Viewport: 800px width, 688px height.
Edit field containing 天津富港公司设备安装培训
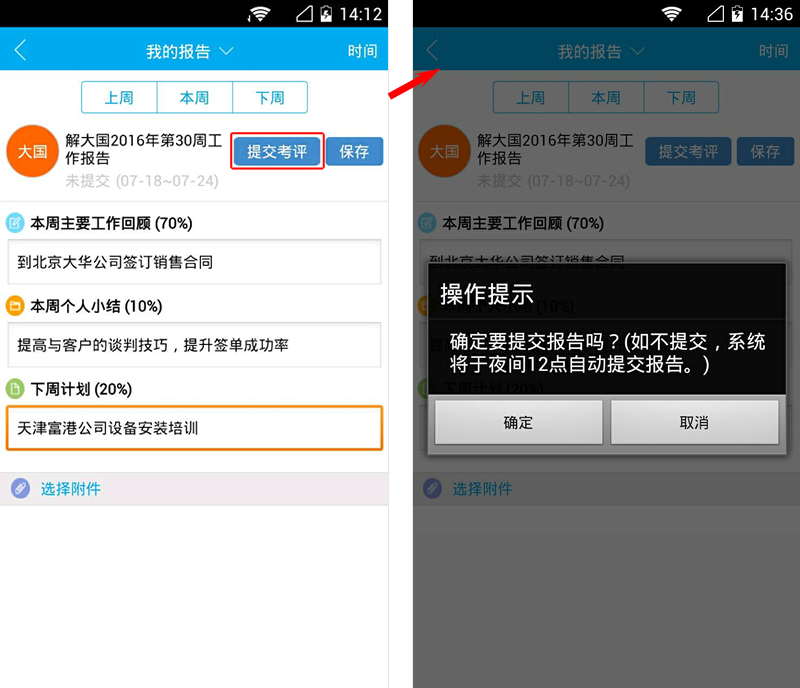click(x=194, y=428)
